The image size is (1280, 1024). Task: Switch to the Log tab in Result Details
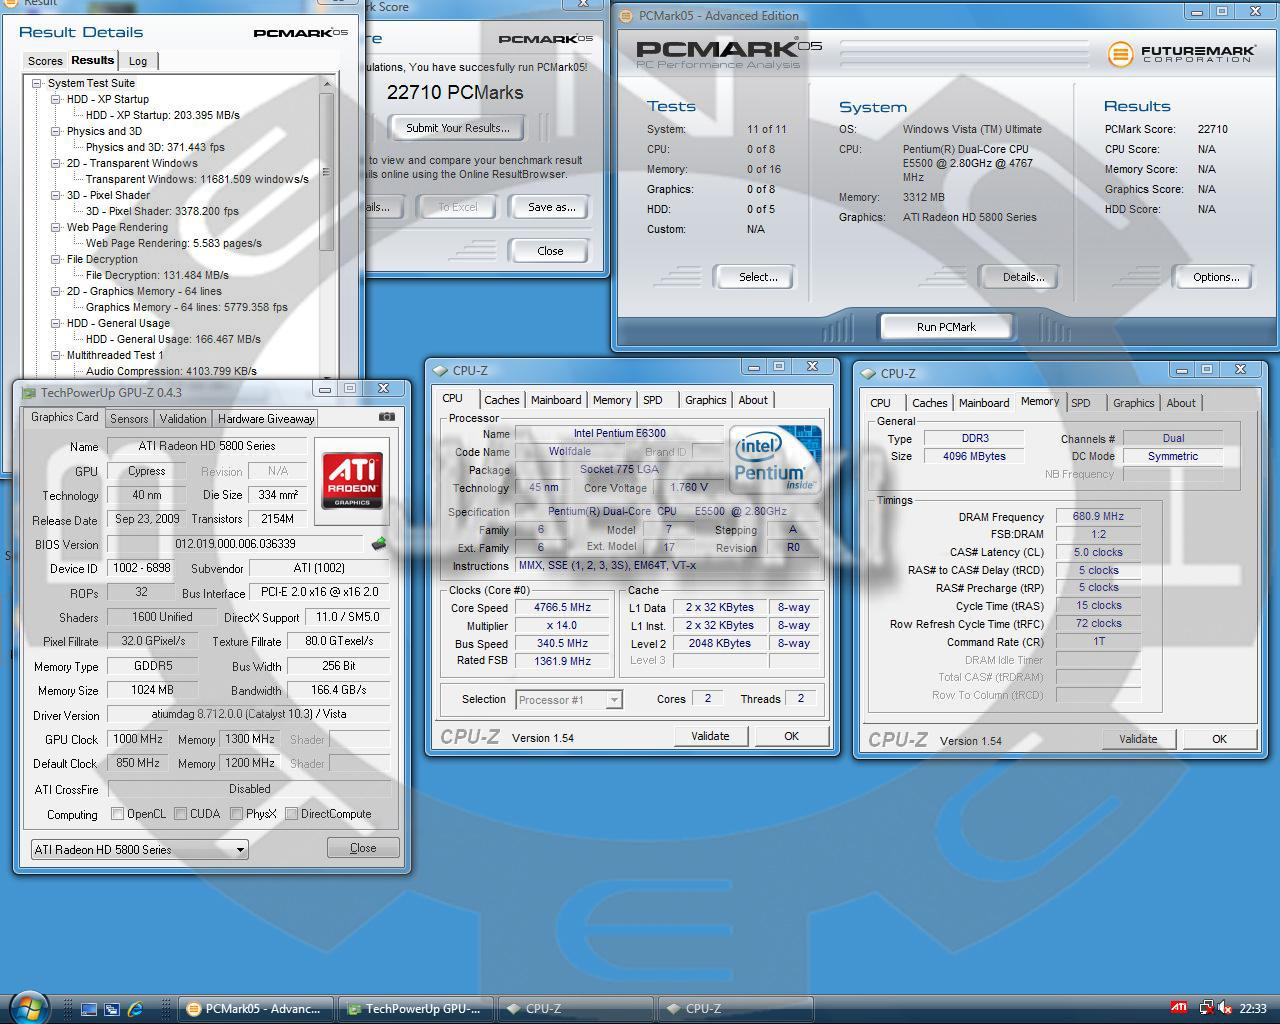point(138,61)
